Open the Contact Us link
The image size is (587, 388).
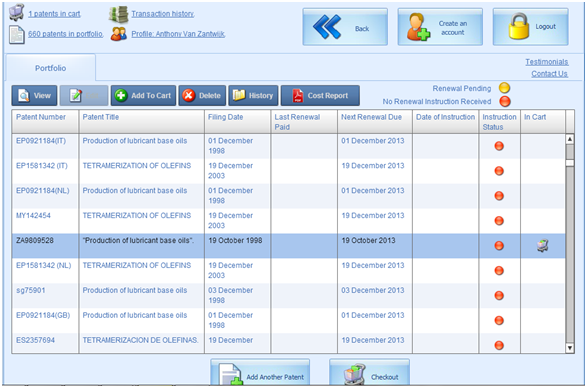click(549, 74)
